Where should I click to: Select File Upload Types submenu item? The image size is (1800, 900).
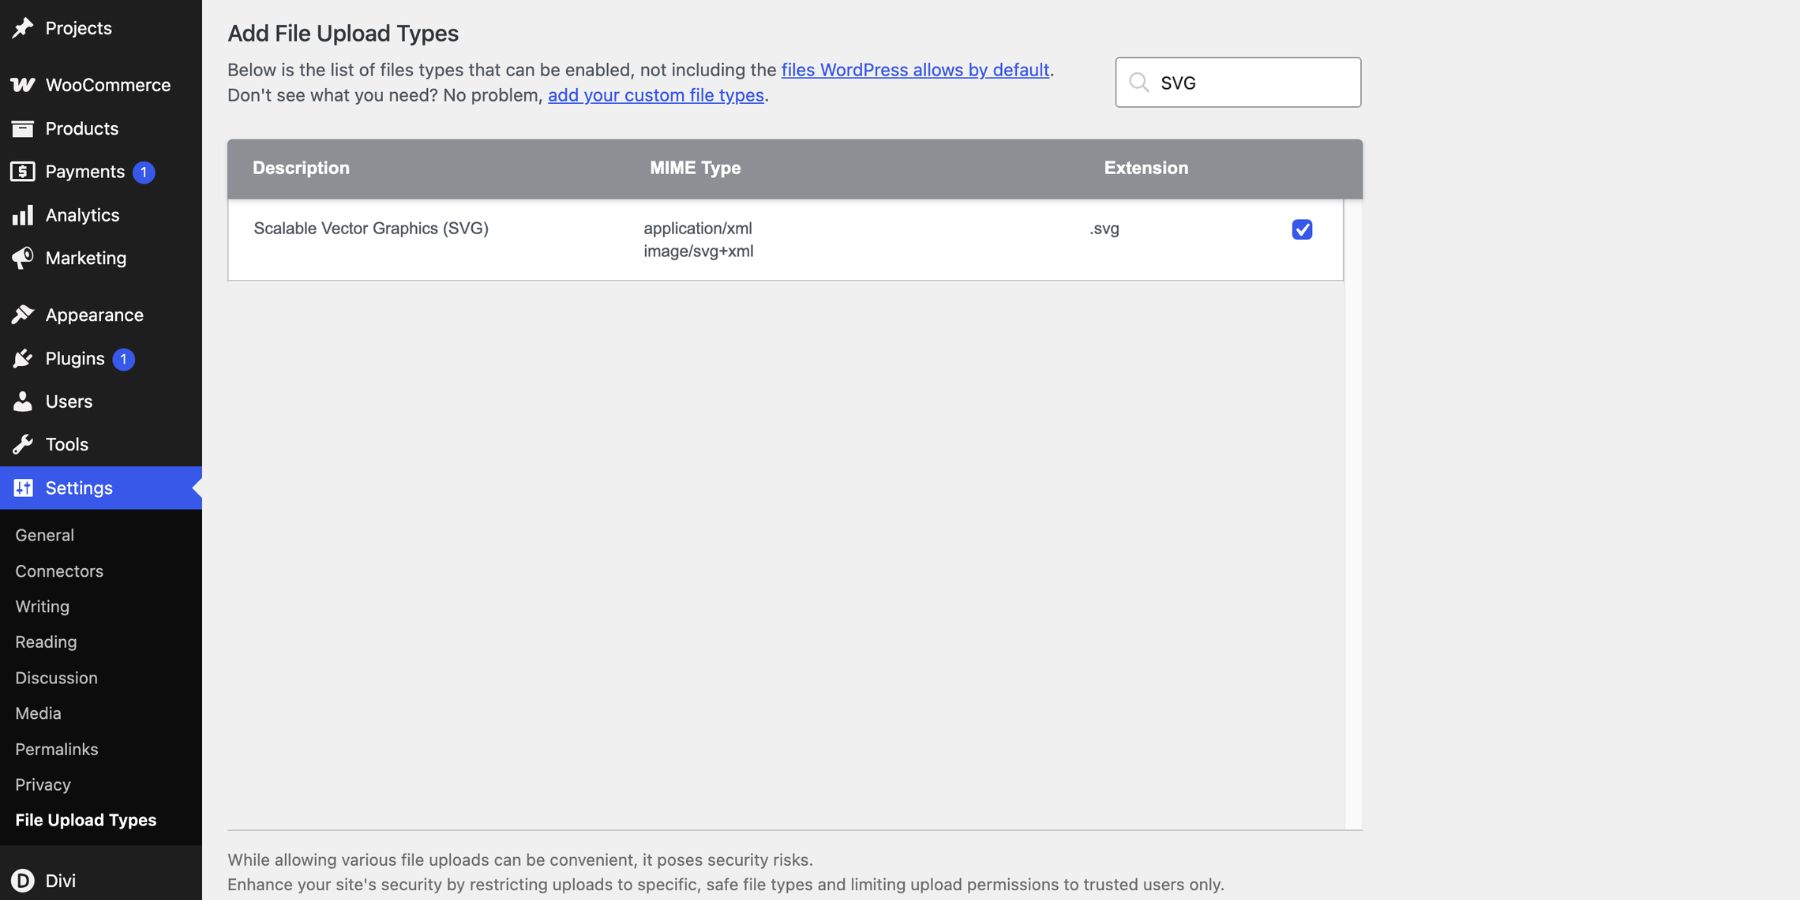[86, 820]
